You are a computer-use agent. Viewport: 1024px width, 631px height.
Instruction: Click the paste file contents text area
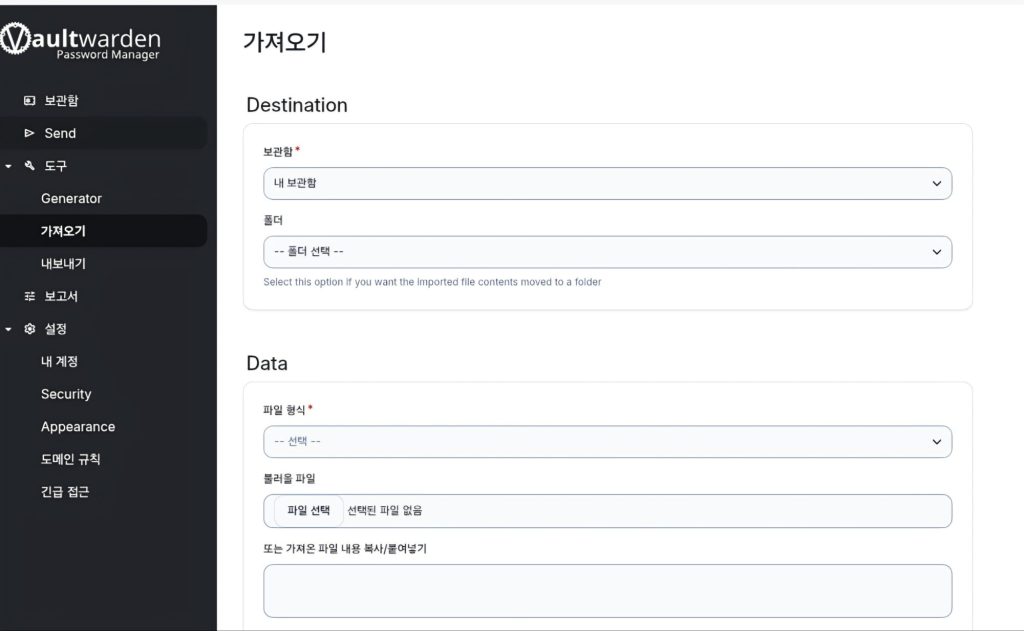point(607,591)
